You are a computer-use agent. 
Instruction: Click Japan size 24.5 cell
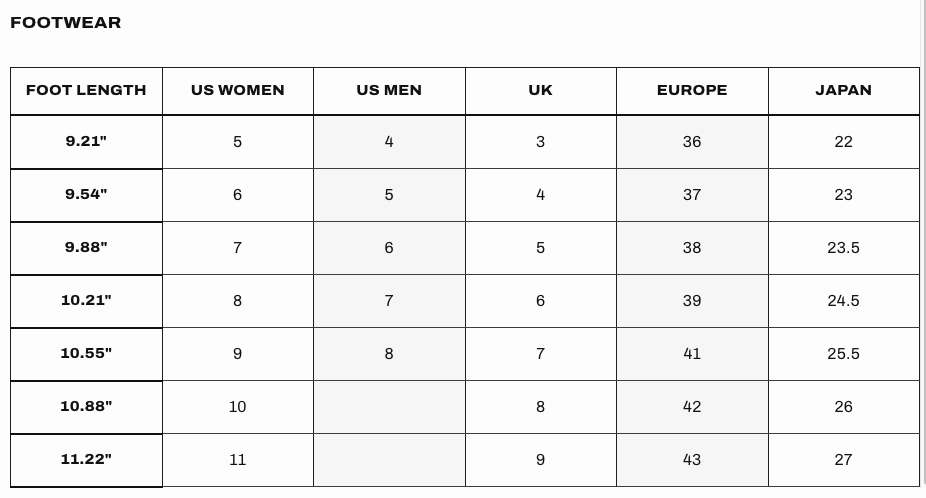pos(843,301)
